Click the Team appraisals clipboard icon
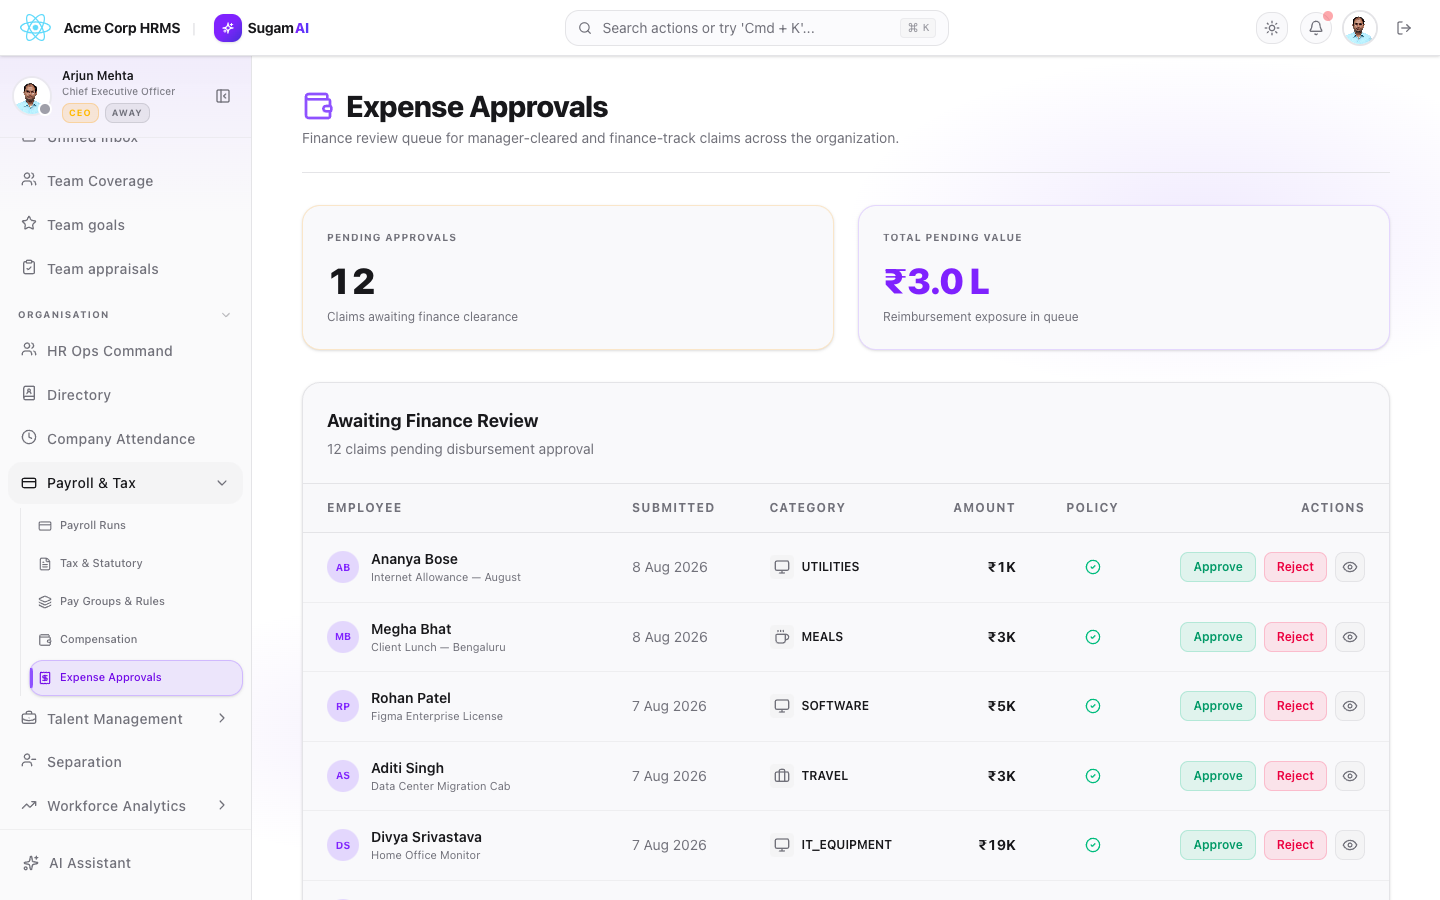This screenshot has width=1440, height=900. (x=29, y=268)
